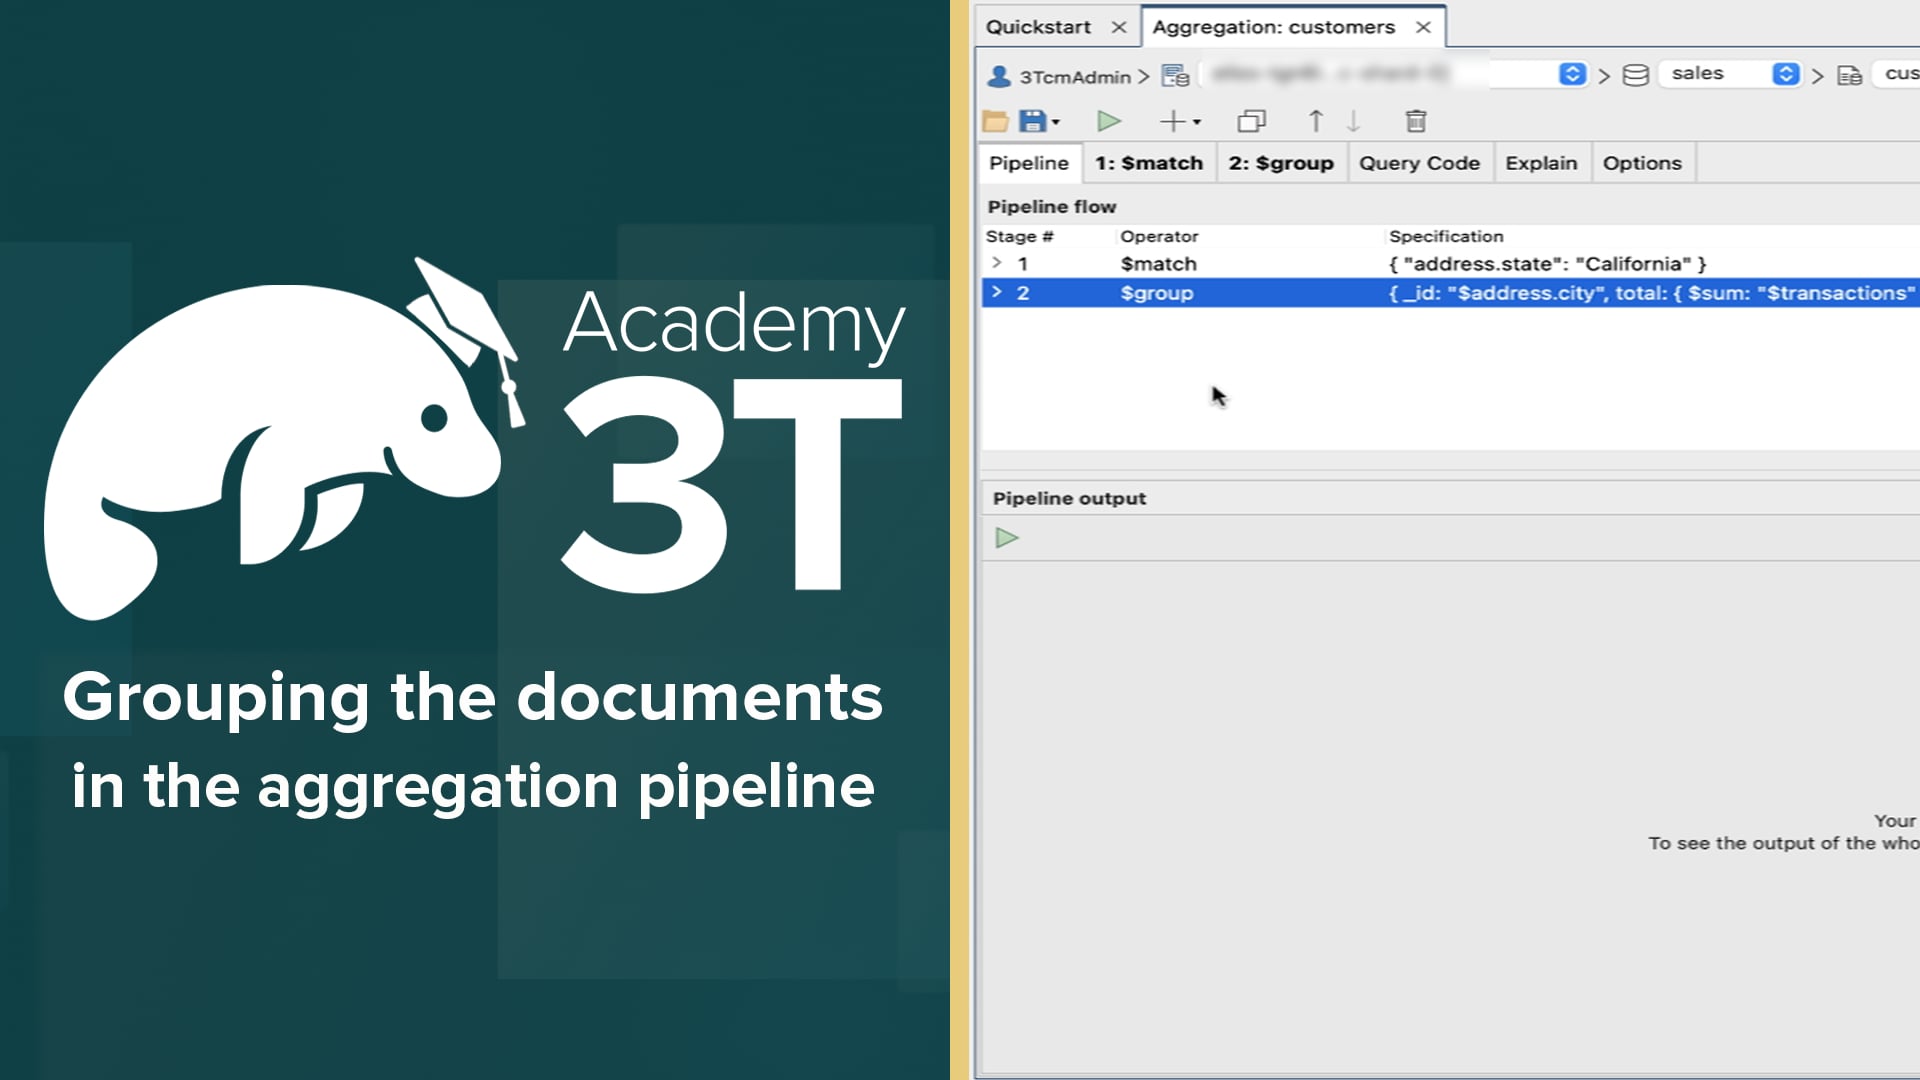Screen dimensions: 1920x1080
Task: Click the database cylinder icon
Action: [1635, 75]
